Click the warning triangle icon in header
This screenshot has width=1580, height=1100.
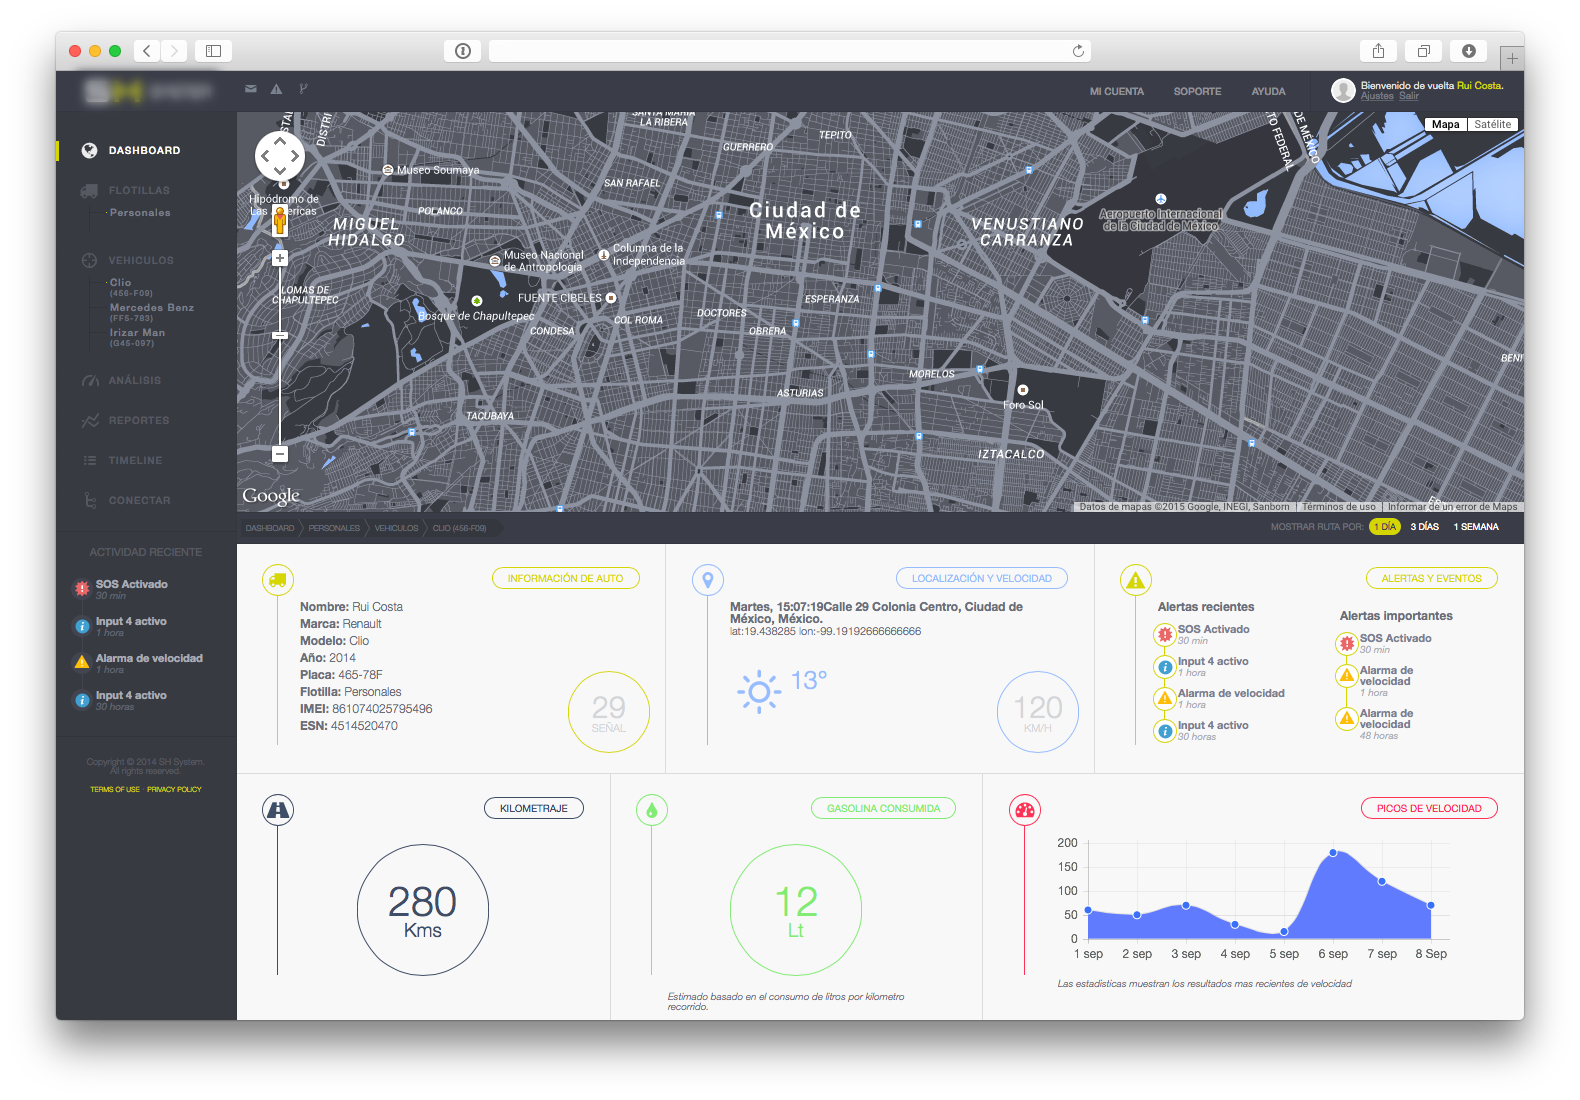click(277, 89)
